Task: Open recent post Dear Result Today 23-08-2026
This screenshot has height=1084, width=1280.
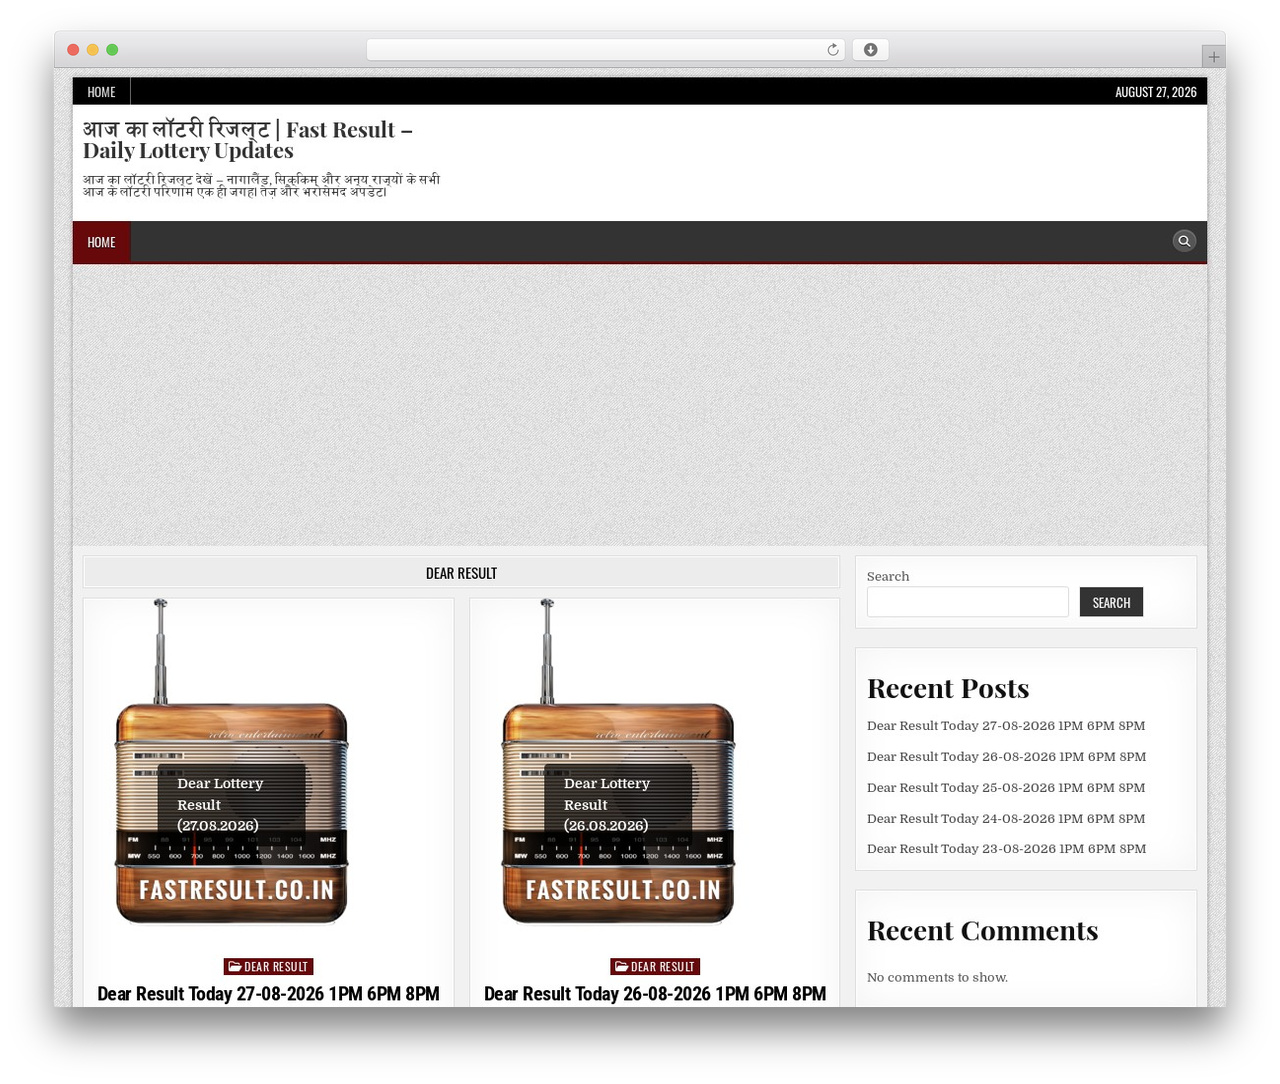Action: pyautogui.click(x=1006, y=849)
